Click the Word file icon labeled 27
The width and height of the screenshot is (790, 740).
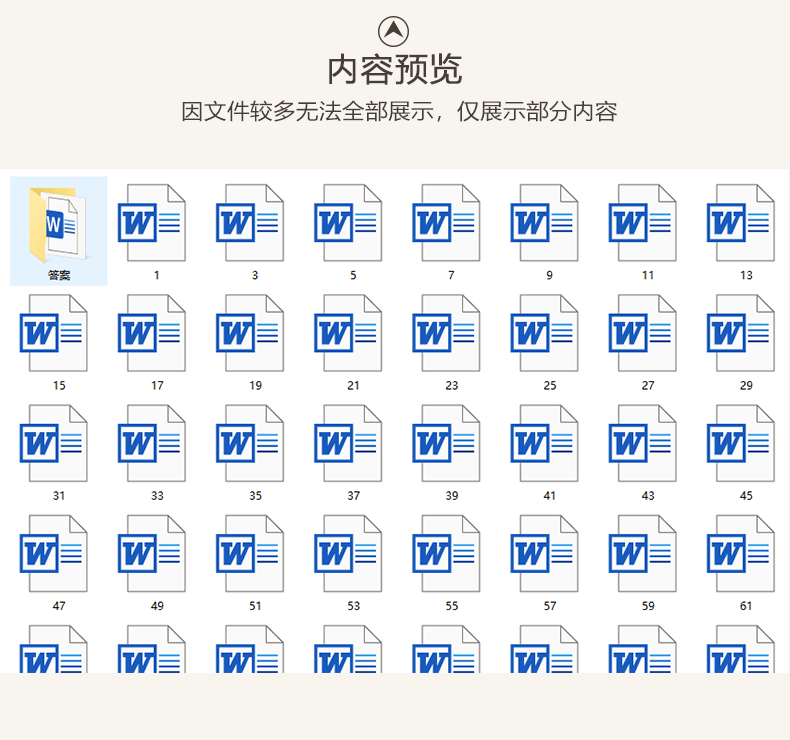(643, 333)
